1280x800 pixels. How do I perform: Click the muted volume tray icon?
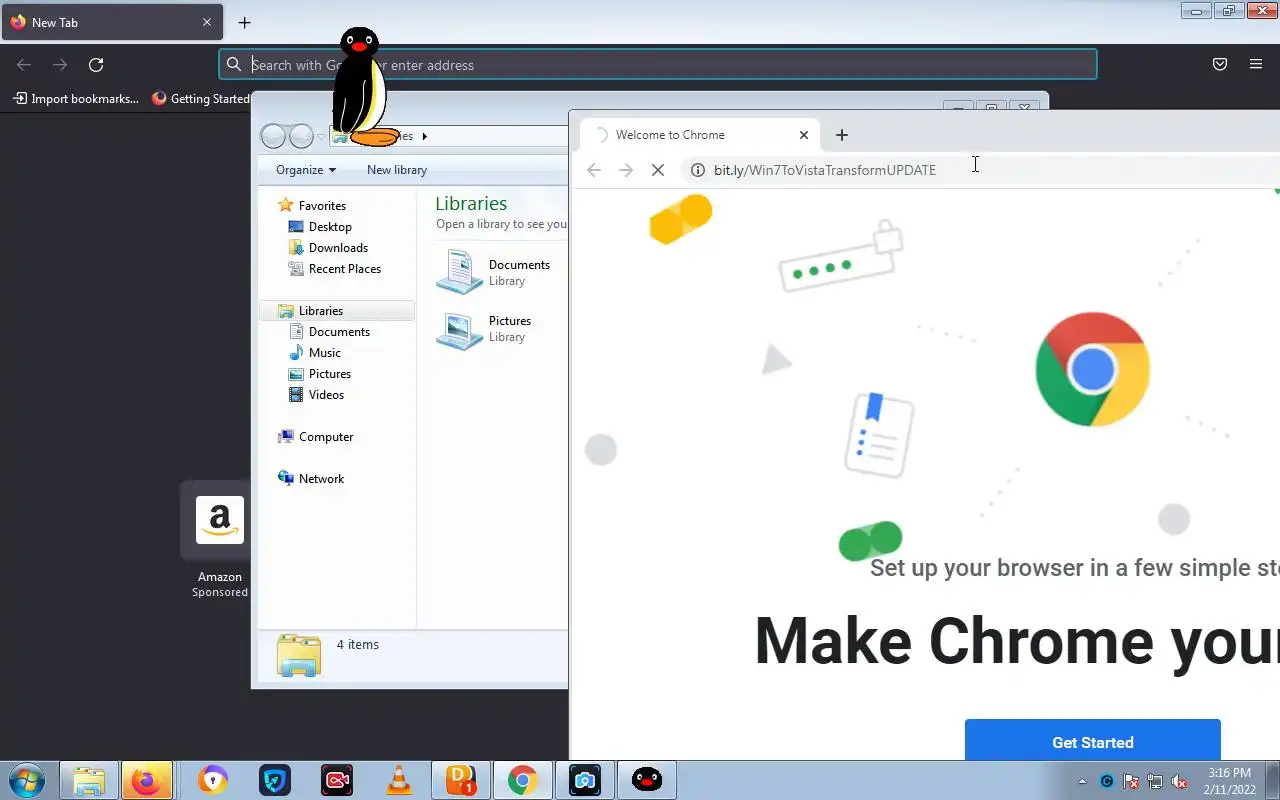click(x=1179, y=781)
